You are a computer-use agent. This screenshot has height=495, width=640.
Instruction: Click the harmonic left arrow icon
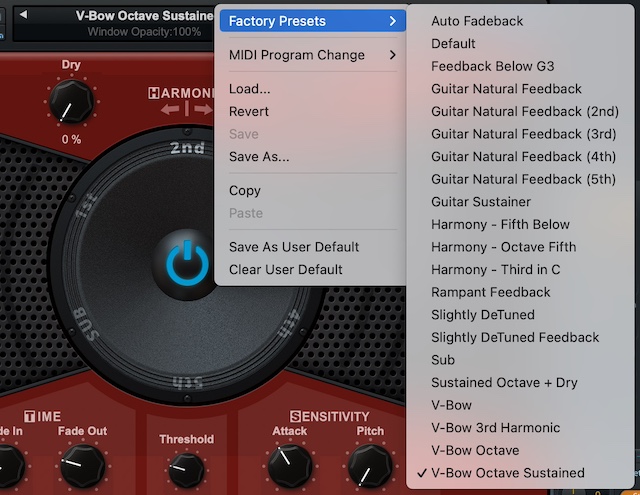tap(170, 109)
